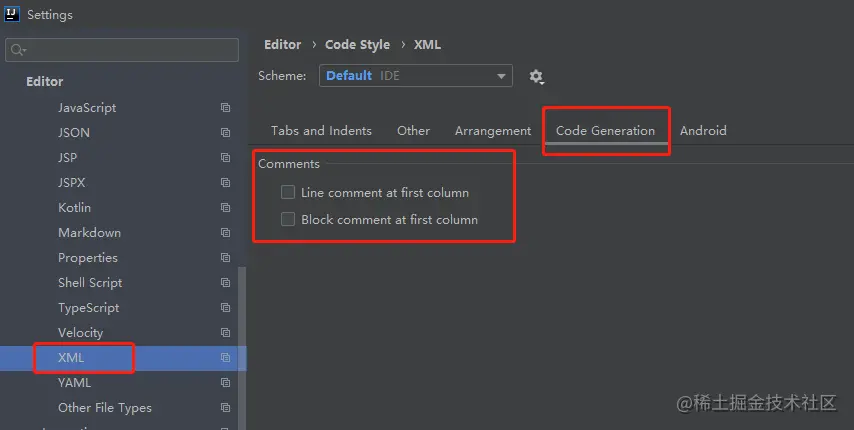Click the copy icon beside JSON

[x=225, y=133]
